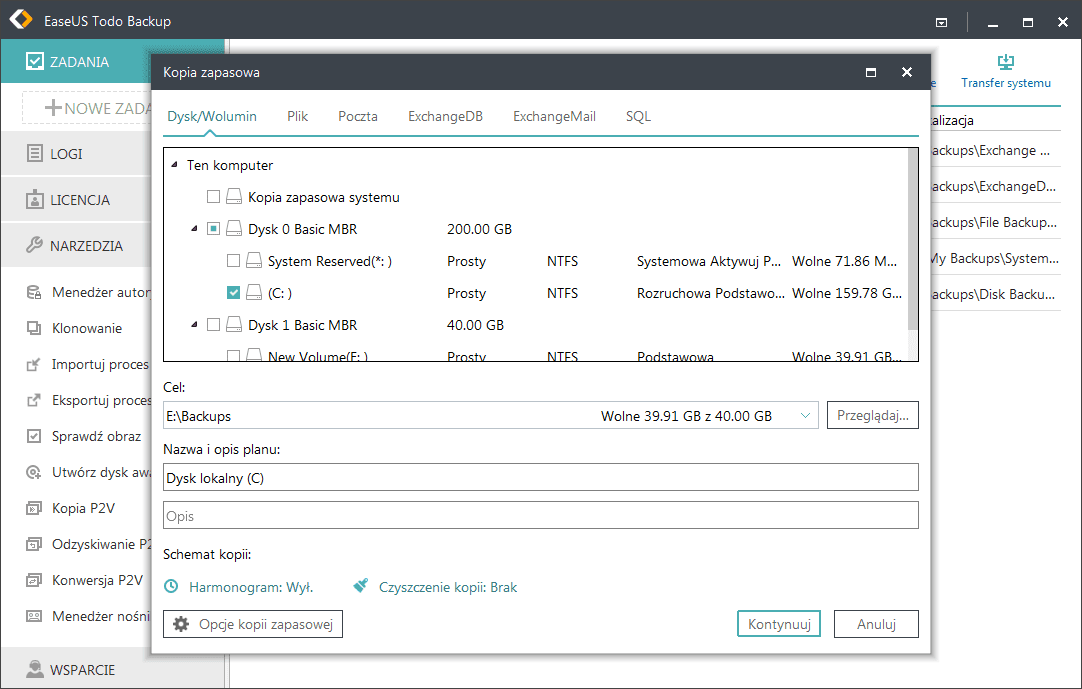Click the Przeglądaj... browse button
The image size is (1082, 689).
coord(872,416)
